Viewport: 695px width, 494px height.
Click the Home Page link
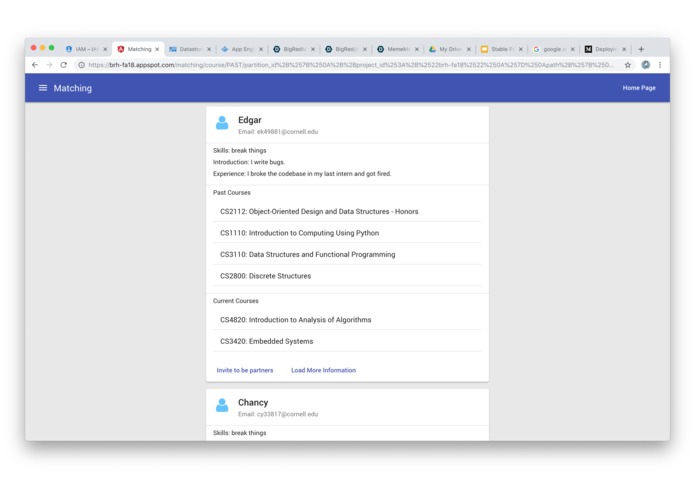639,88
